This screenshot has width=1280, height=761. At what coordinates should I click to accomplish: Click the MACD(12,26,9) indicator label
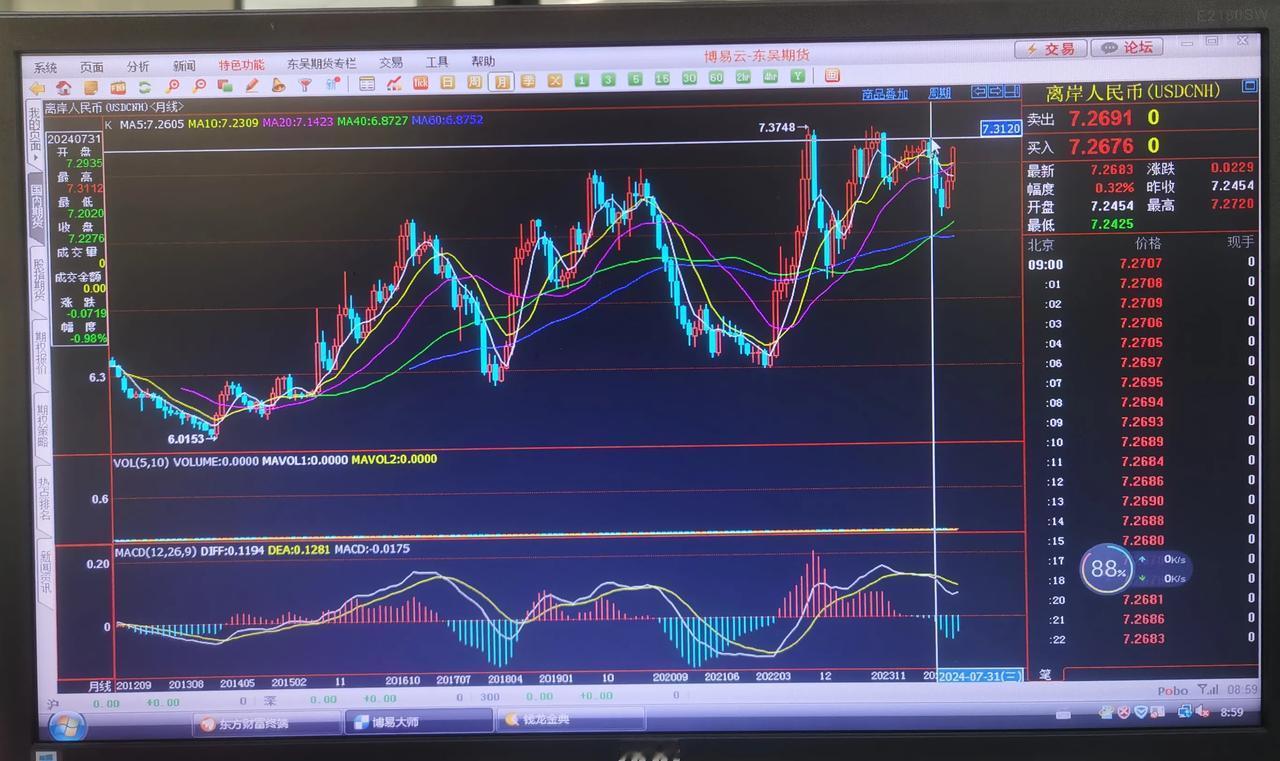[x=154, y=550]
